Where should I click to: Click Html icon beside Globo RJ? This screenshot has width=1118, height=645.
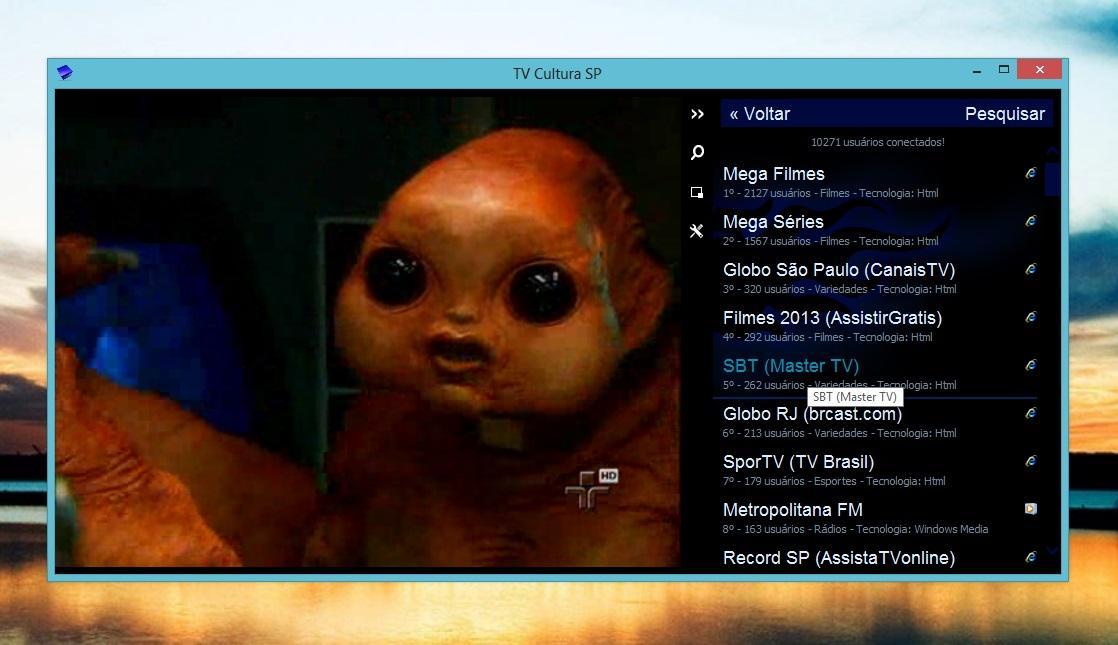click(1031, 413)
